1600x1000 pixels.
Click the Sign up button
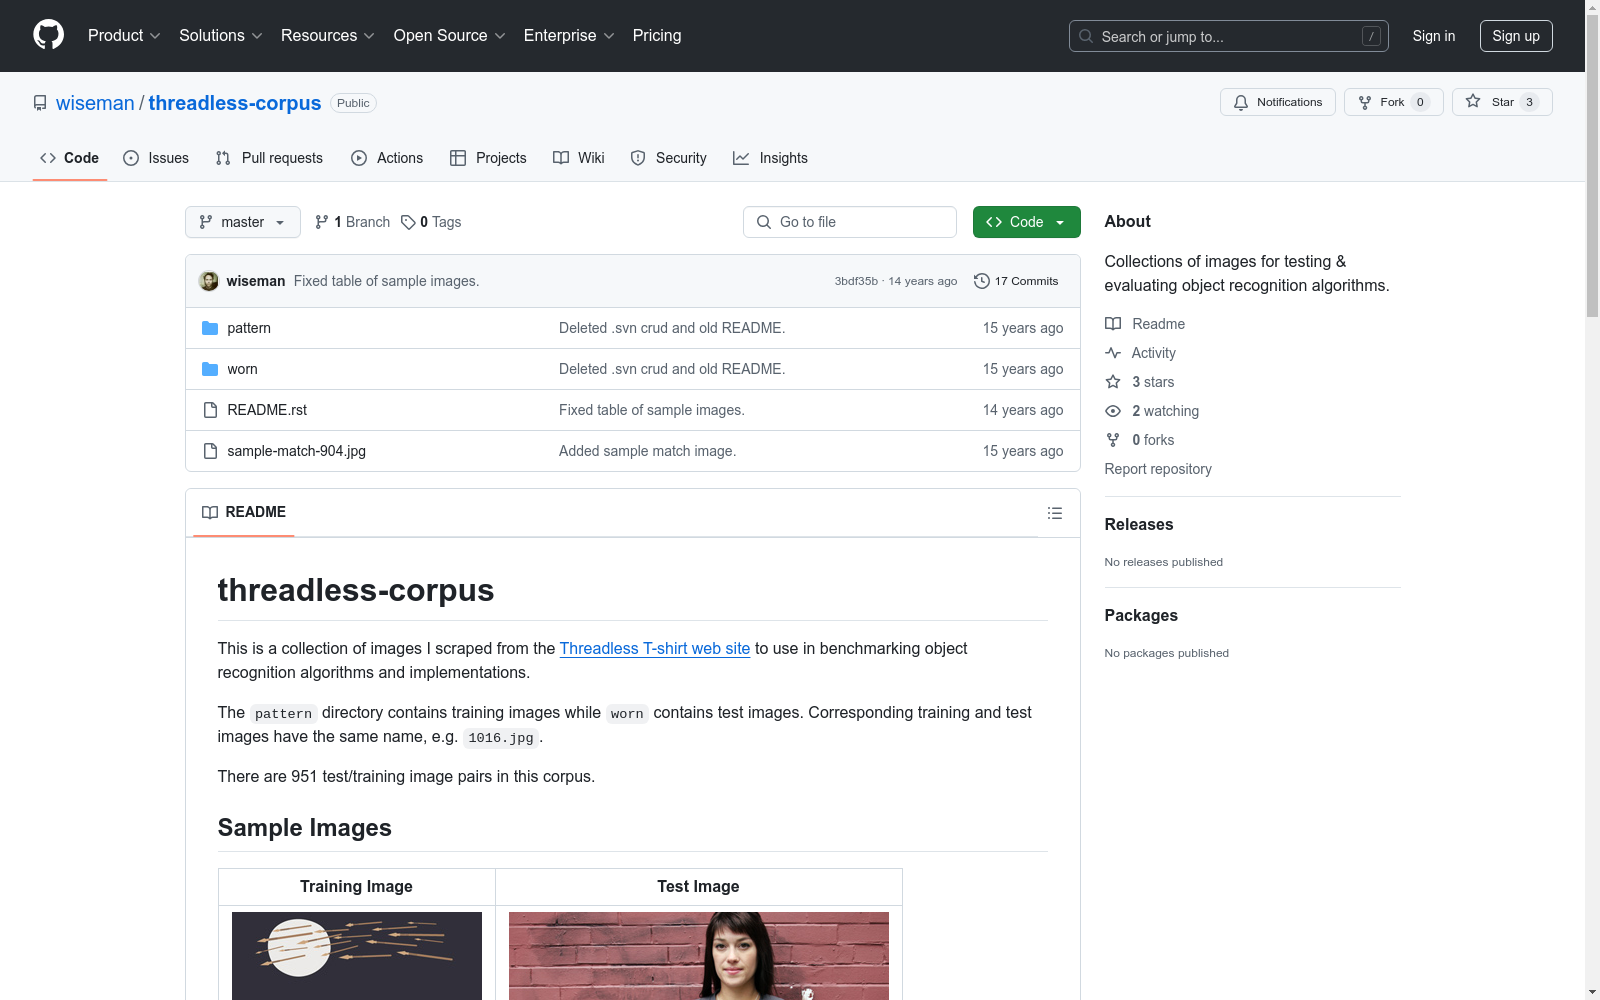pos(1516,36)
